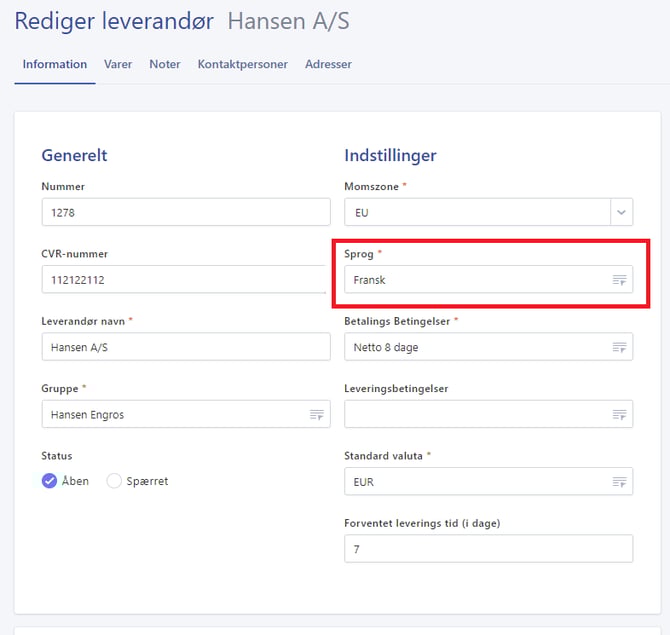Click the Standard valuta lookup icon
The image size is (670, 635).
[x=619, y=482]
